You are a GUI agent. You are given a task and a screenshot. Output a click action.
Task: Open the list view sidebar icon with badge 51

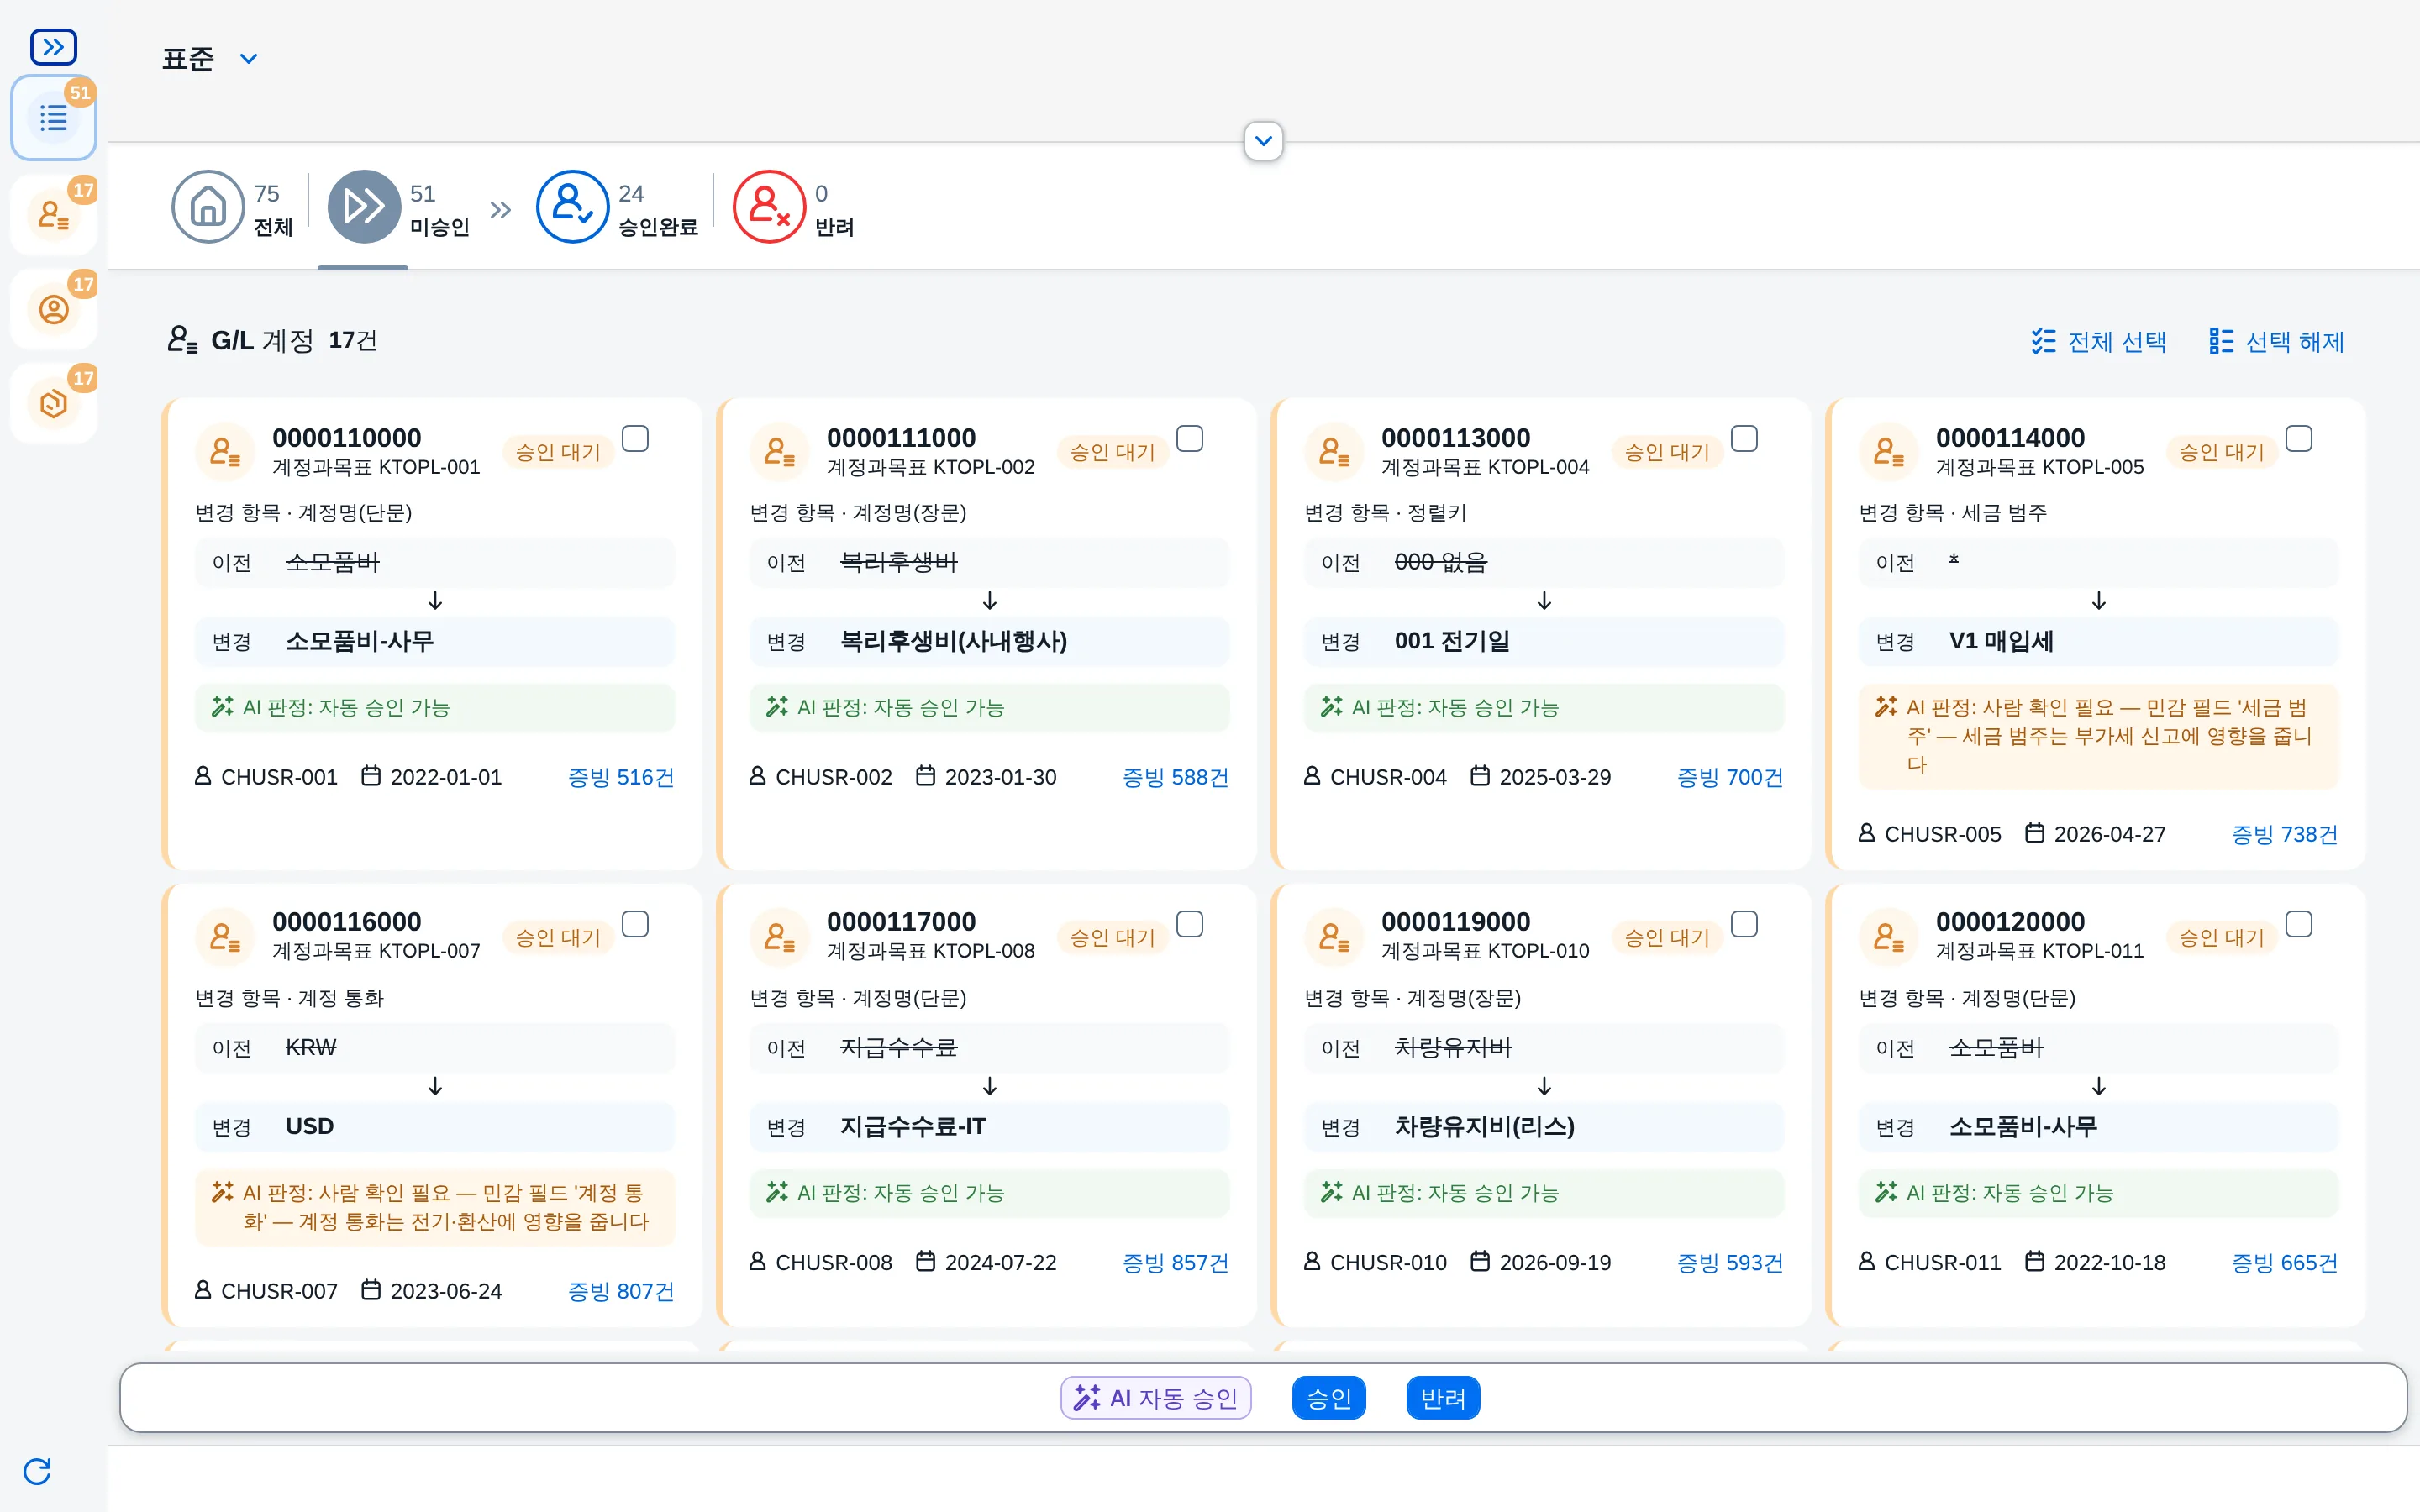click(53, 118)
